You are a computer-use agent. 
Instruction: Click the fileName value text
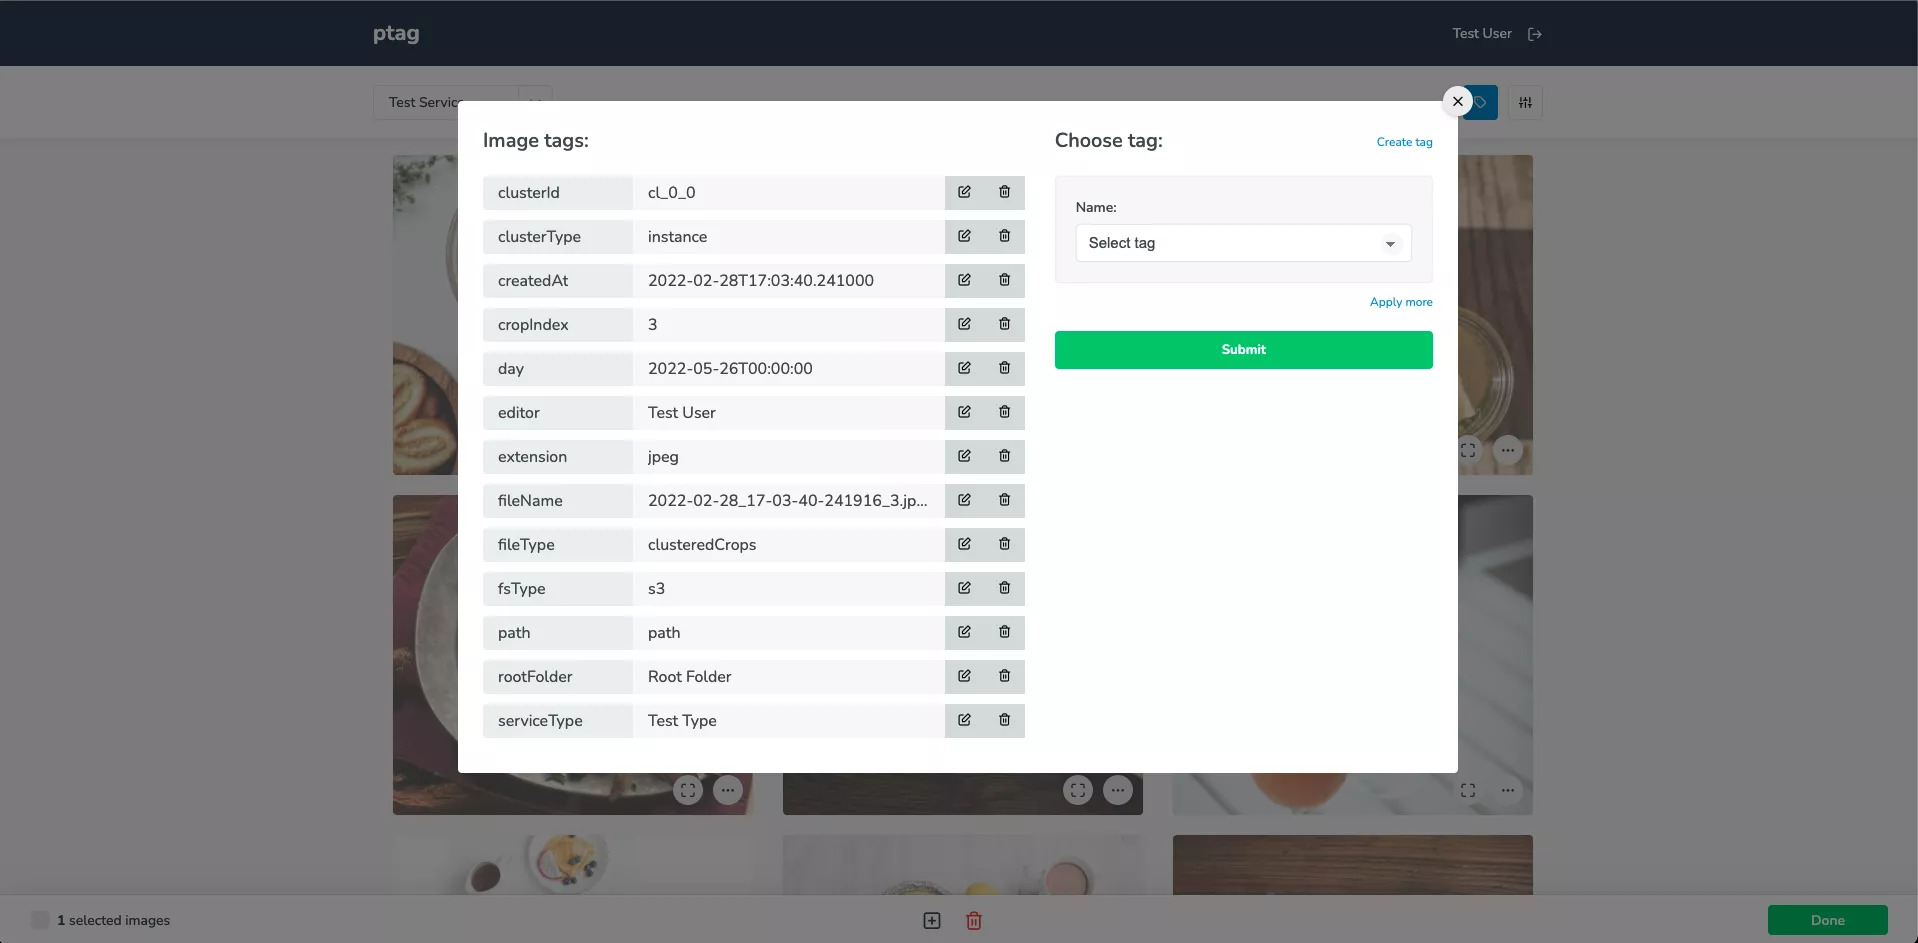(x=788, y=500)
